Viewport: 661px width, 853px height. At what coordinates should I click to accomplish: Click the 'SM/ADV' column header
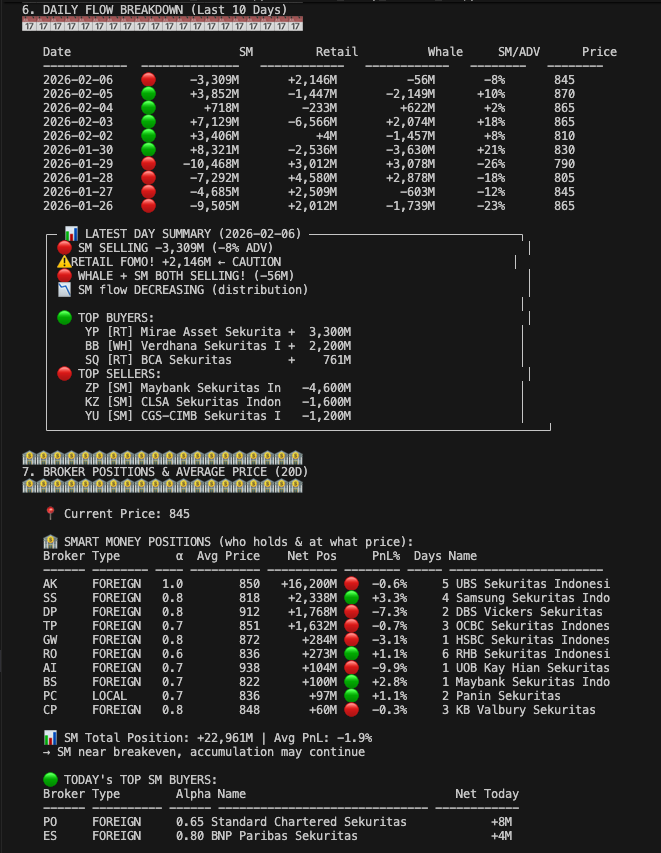(x=519, y=52)
